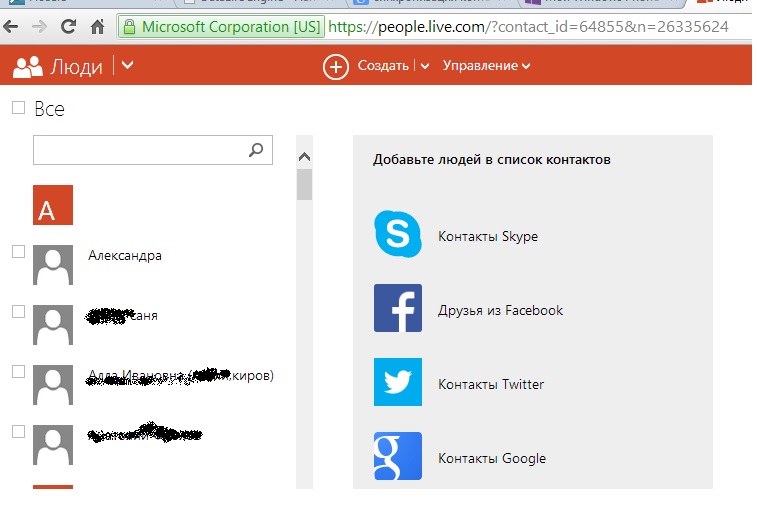Jump to the letter A tile
The width and height of the screenshot is (757, 530).
tap(53, 205)
